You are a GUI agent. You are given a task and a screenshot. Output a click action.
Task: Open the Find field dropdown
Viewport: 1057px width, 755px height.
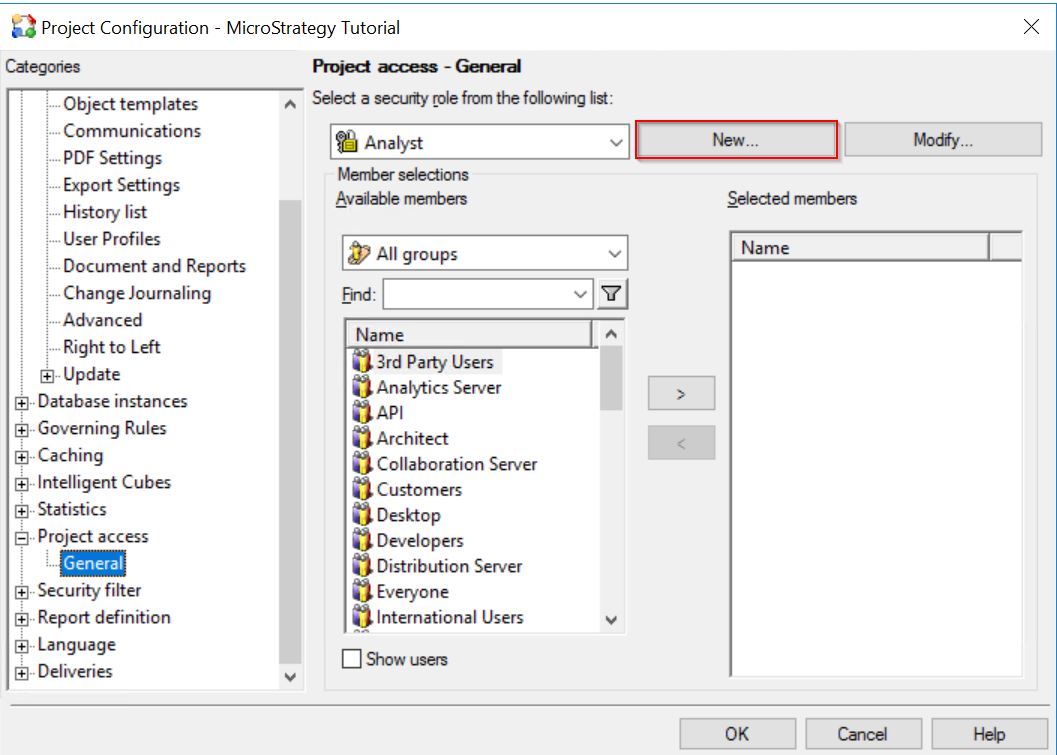coord(580,293)
